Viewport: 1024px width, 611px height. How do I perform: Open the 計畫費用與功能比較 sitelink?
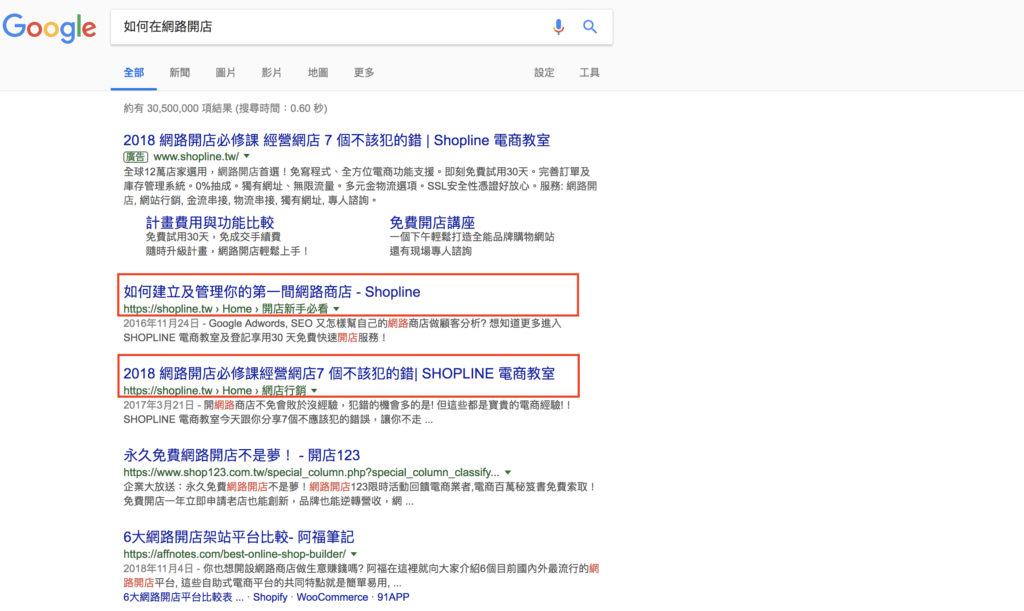[210, 223]
